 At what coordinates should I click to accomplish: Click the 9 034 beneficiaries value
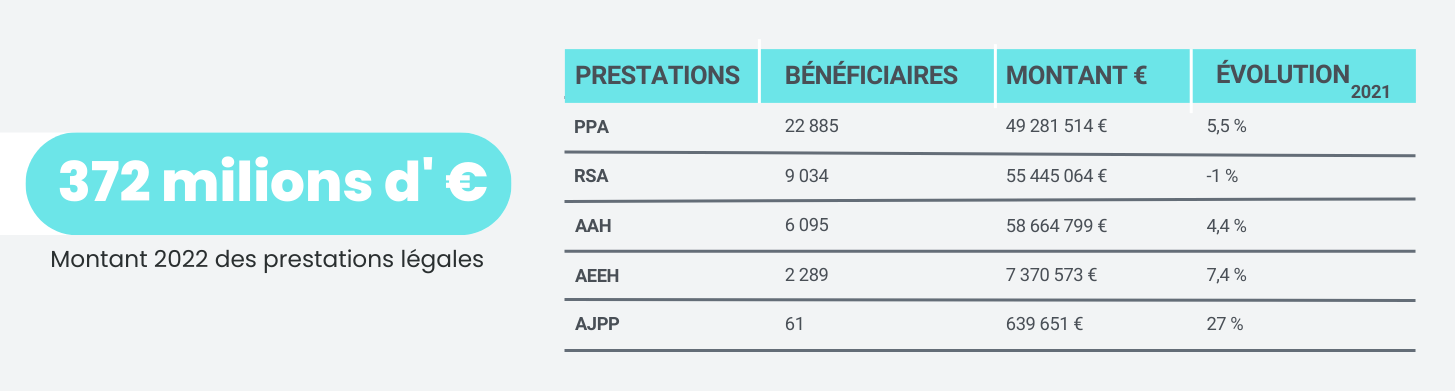coord(807,176)
